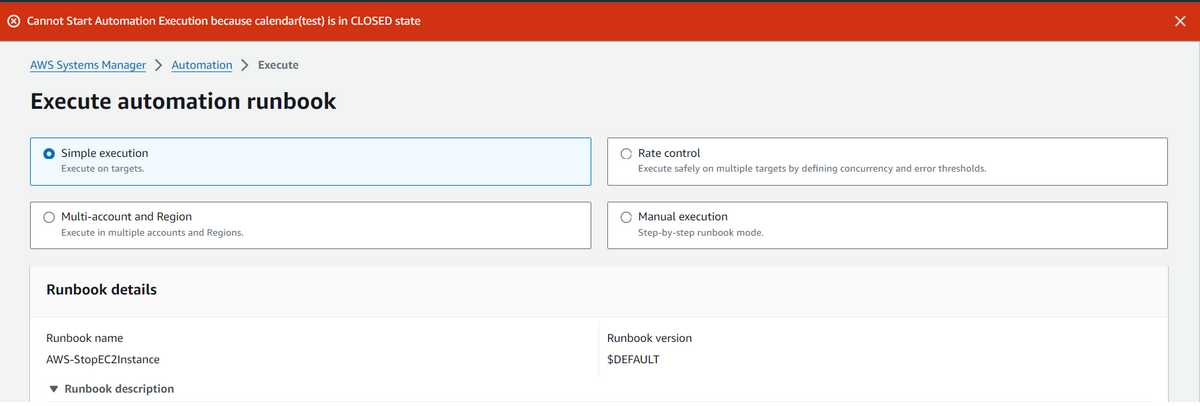
Task: Go to the Automation breadcrumb link
Action: 202,65
